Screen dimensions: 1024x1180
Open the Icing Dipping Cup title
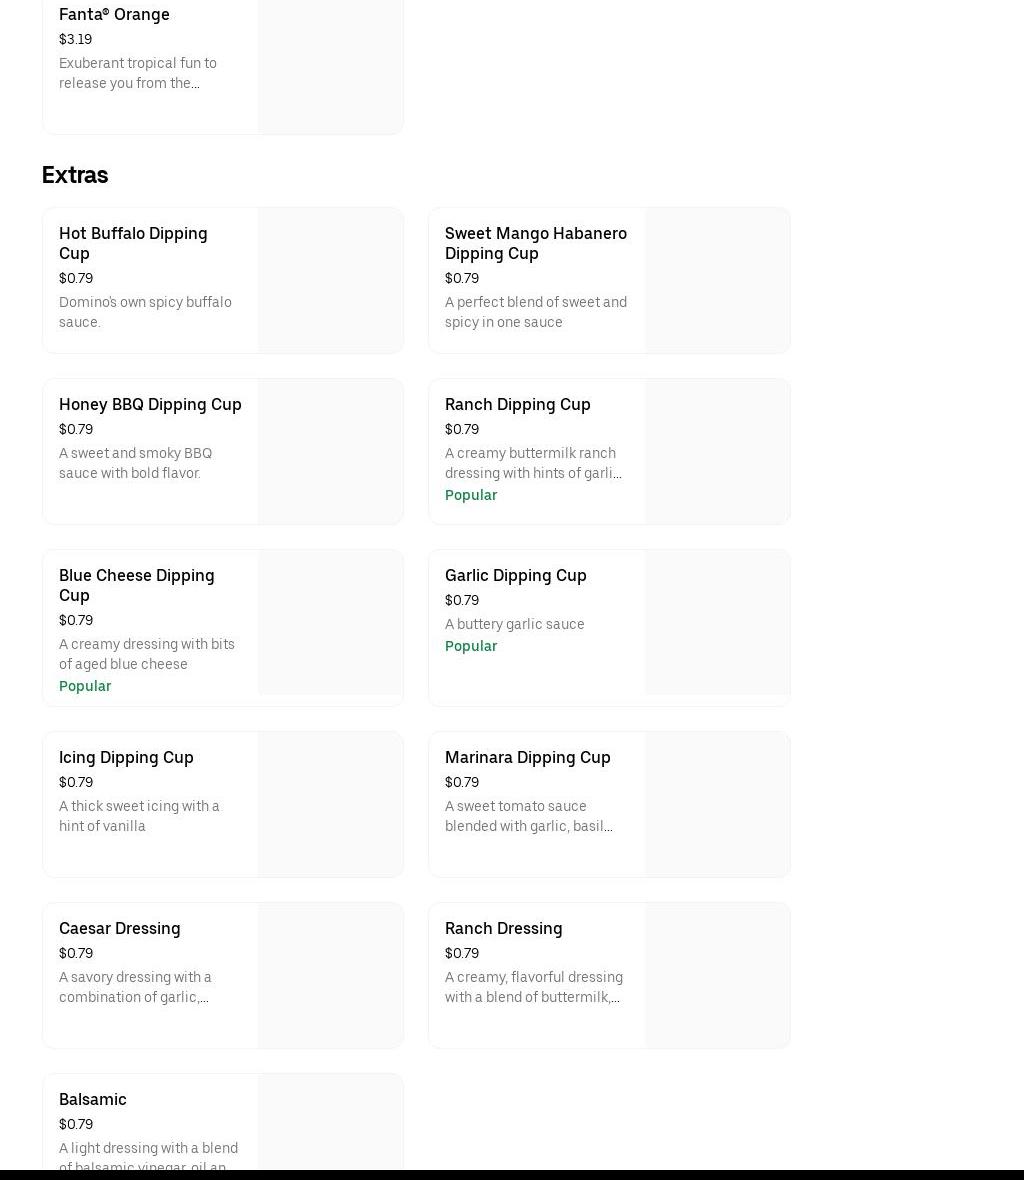click(126, 757)
